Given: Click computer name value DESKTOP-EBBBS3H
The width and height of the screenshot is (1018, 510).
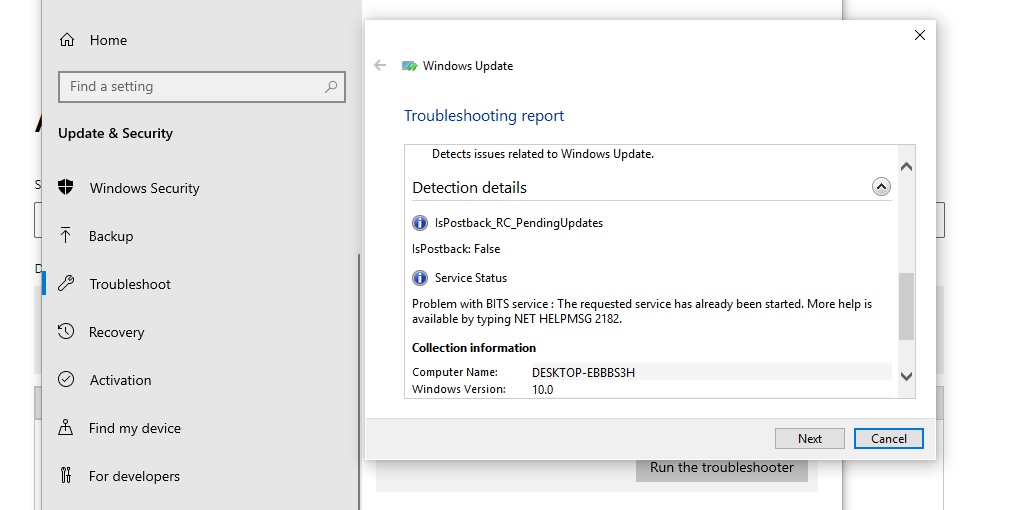Looking at the screenshot, I should tap(583, 372).
